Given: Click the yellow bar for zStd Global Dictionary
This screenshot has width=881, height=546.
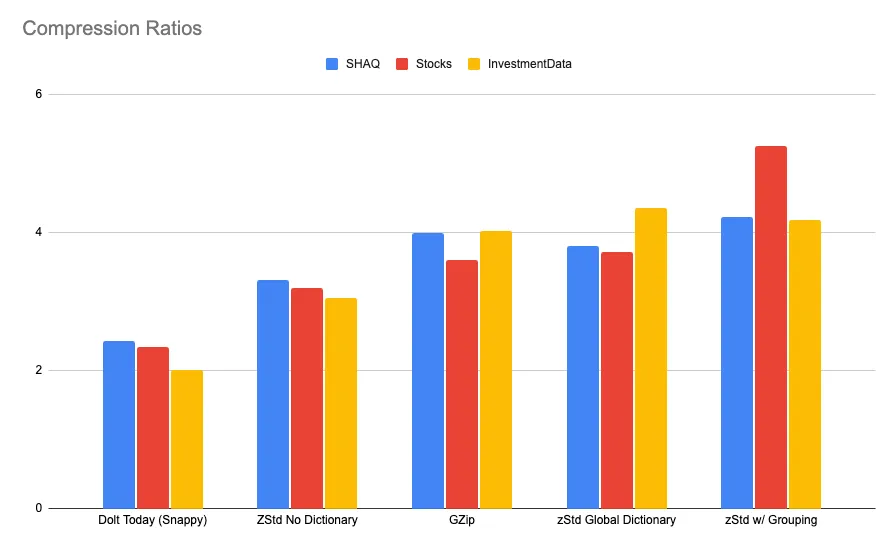Looking at the screenshot, I should (650, 358).
